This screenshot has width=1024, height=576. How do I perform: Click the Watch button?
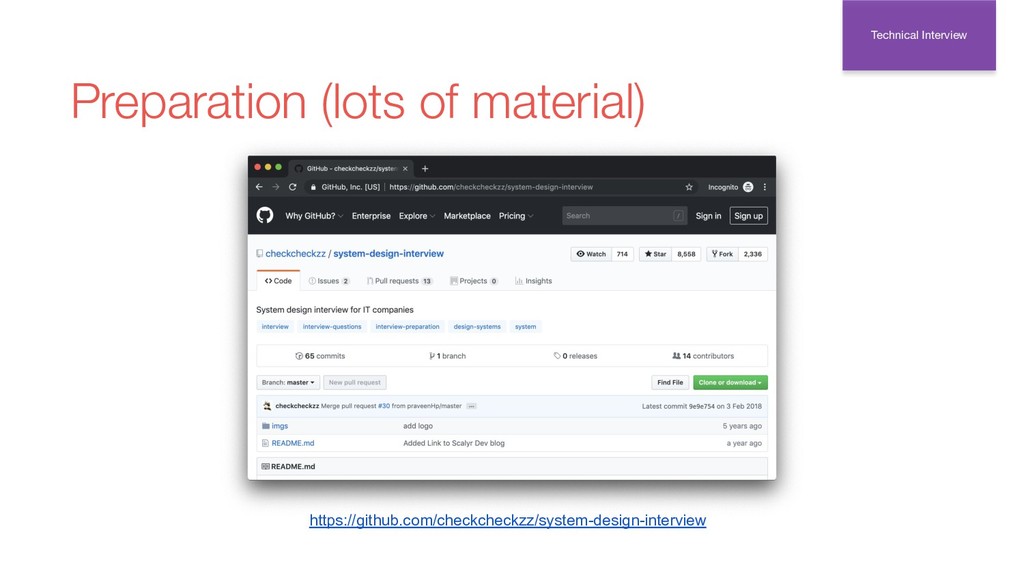coord(591,254)
